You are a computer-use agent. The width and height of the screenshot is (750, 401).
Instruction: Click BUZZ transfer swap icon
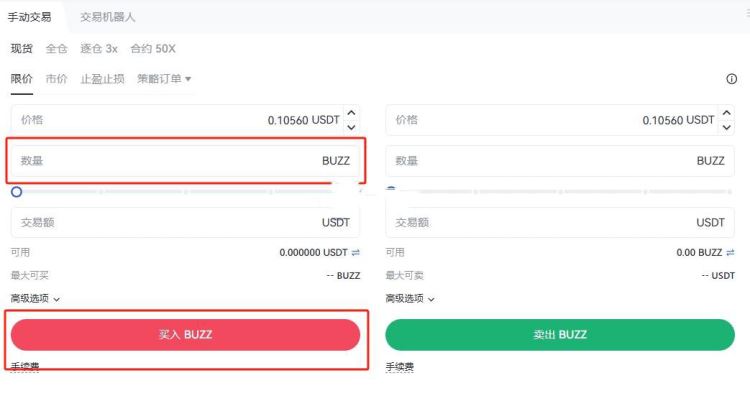[x=730, y=253]
